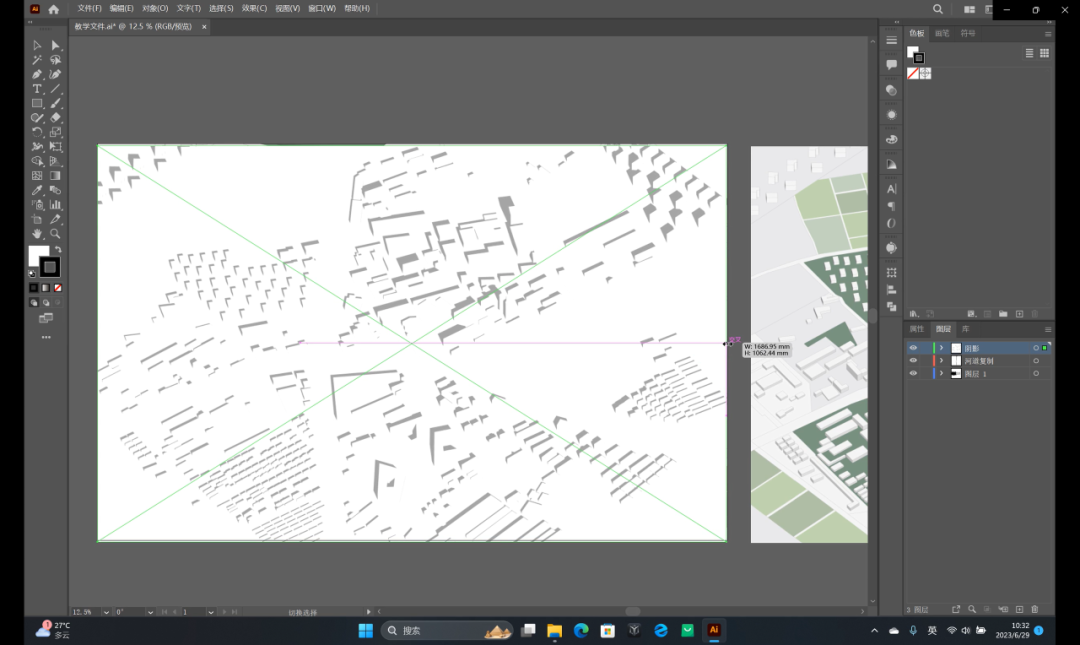The height and width of the screenshot is (645, 1080).
Task: Open the Paragraph panel icon
Action: point(891,206)
